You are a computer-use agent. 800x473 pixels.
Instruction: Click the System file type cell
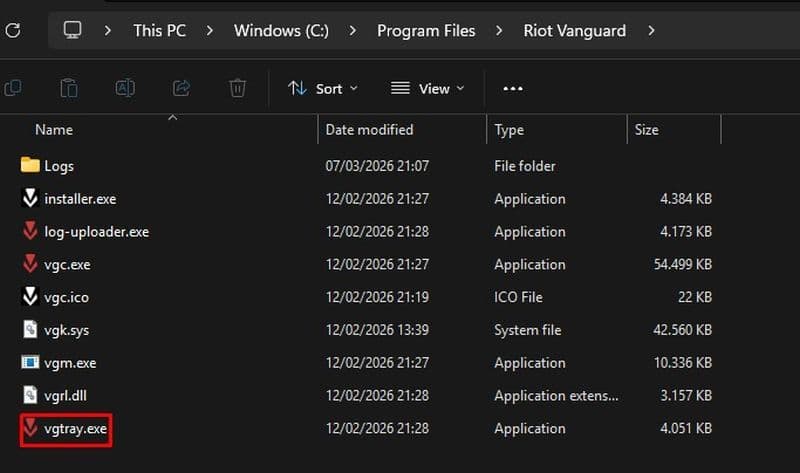pyautogui.click(x=528, y=330)
